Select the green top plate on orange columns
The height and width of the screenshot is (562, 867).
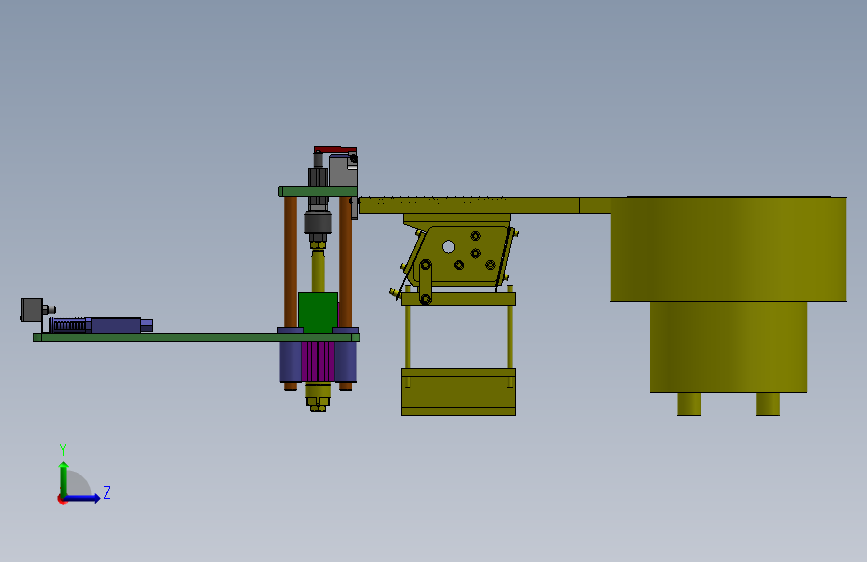(x=318, y=191)
